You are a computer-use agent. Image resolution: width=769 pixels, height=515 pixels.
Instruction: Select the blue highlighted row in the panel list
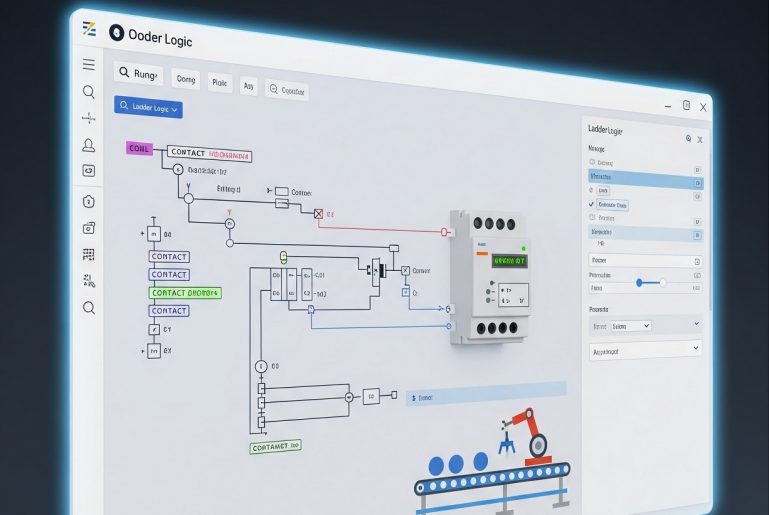coord(645,179)
